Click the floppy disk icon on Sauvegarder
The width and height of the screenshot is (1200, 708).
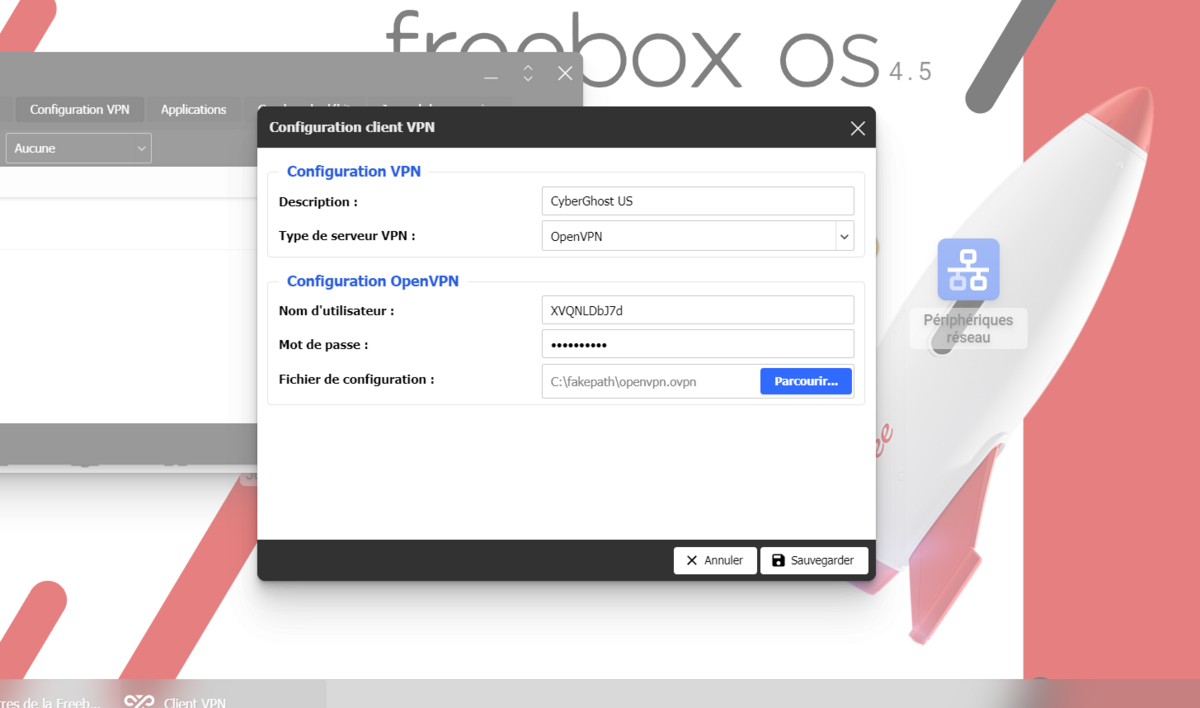coord(779,561)
